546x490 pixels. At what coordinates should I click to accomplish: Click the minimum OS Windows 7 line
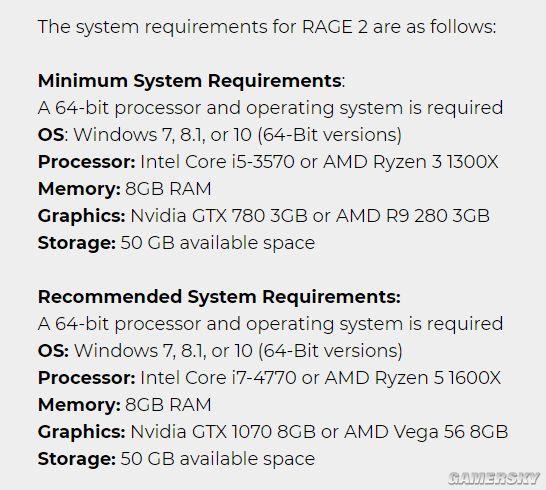point(220,135)
